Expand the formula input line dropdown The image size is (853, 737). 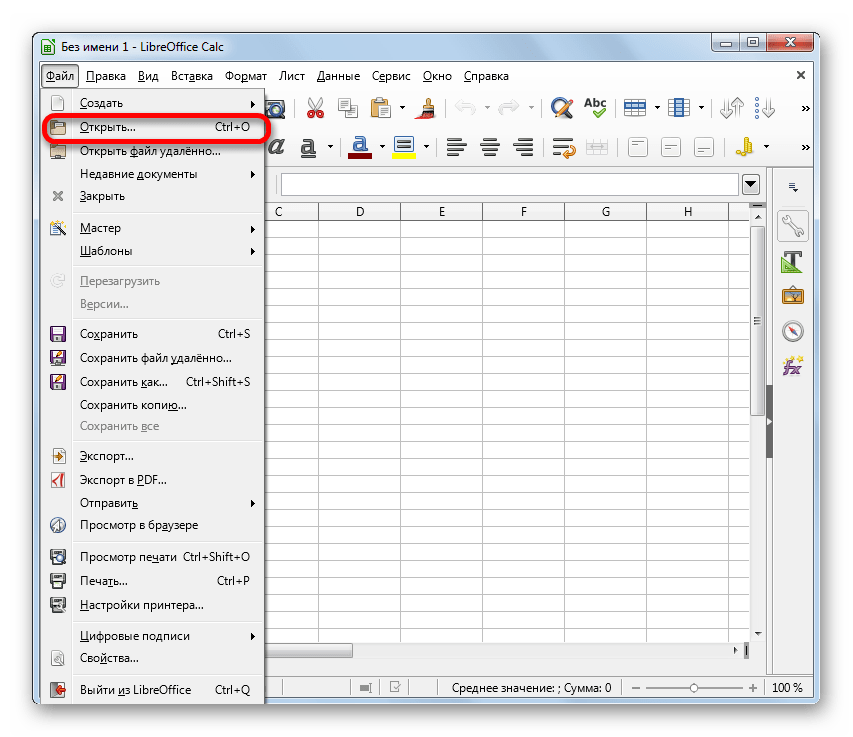(751, 184)
